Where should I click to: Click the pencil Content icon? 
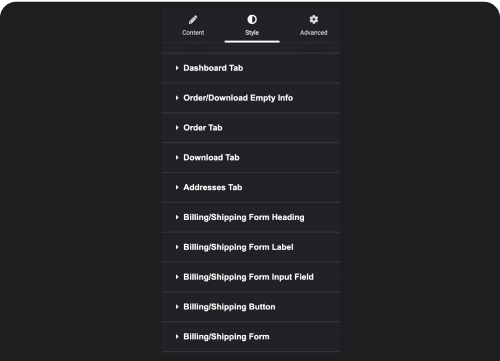(x=193, y=20)
